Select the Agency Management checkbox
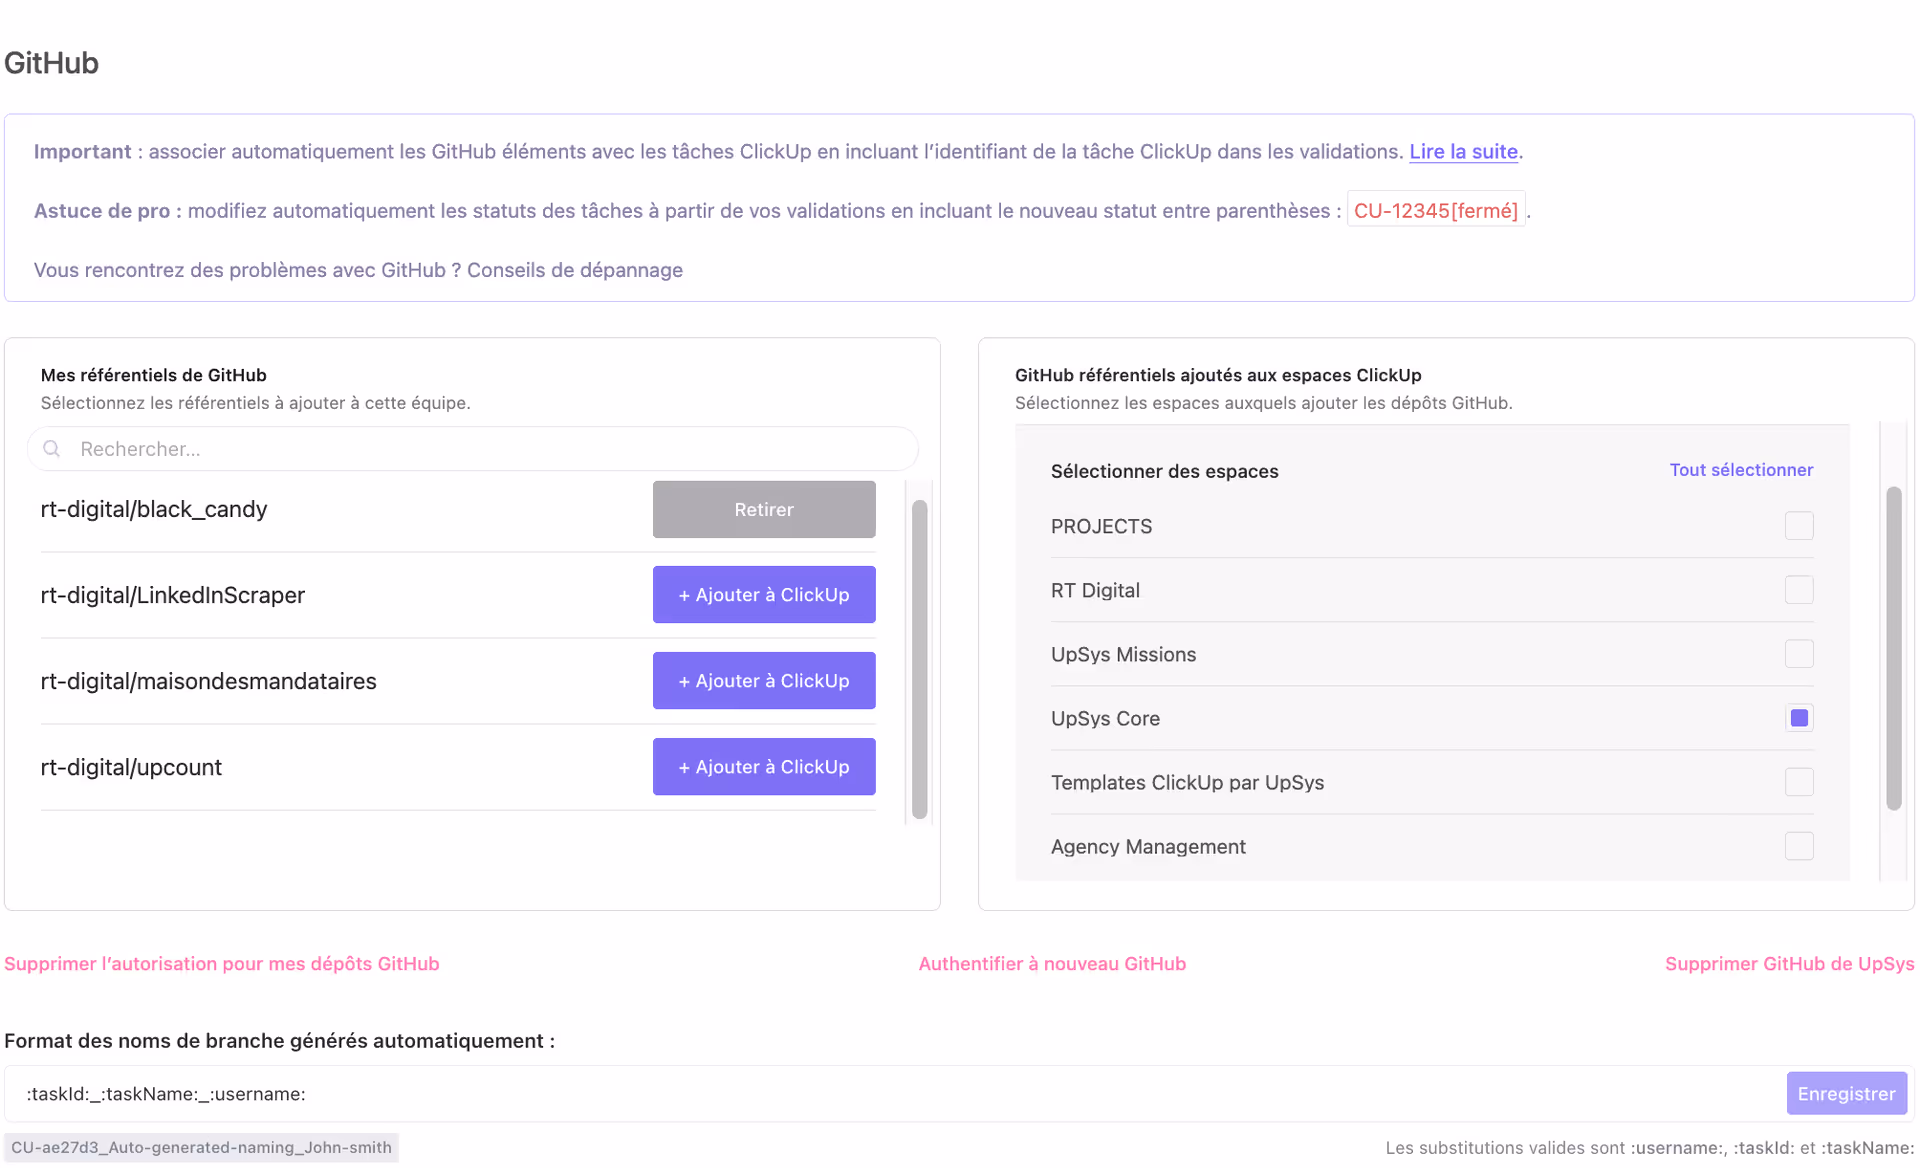This screenshot has height=1168, width=1920. [1799, 845]
